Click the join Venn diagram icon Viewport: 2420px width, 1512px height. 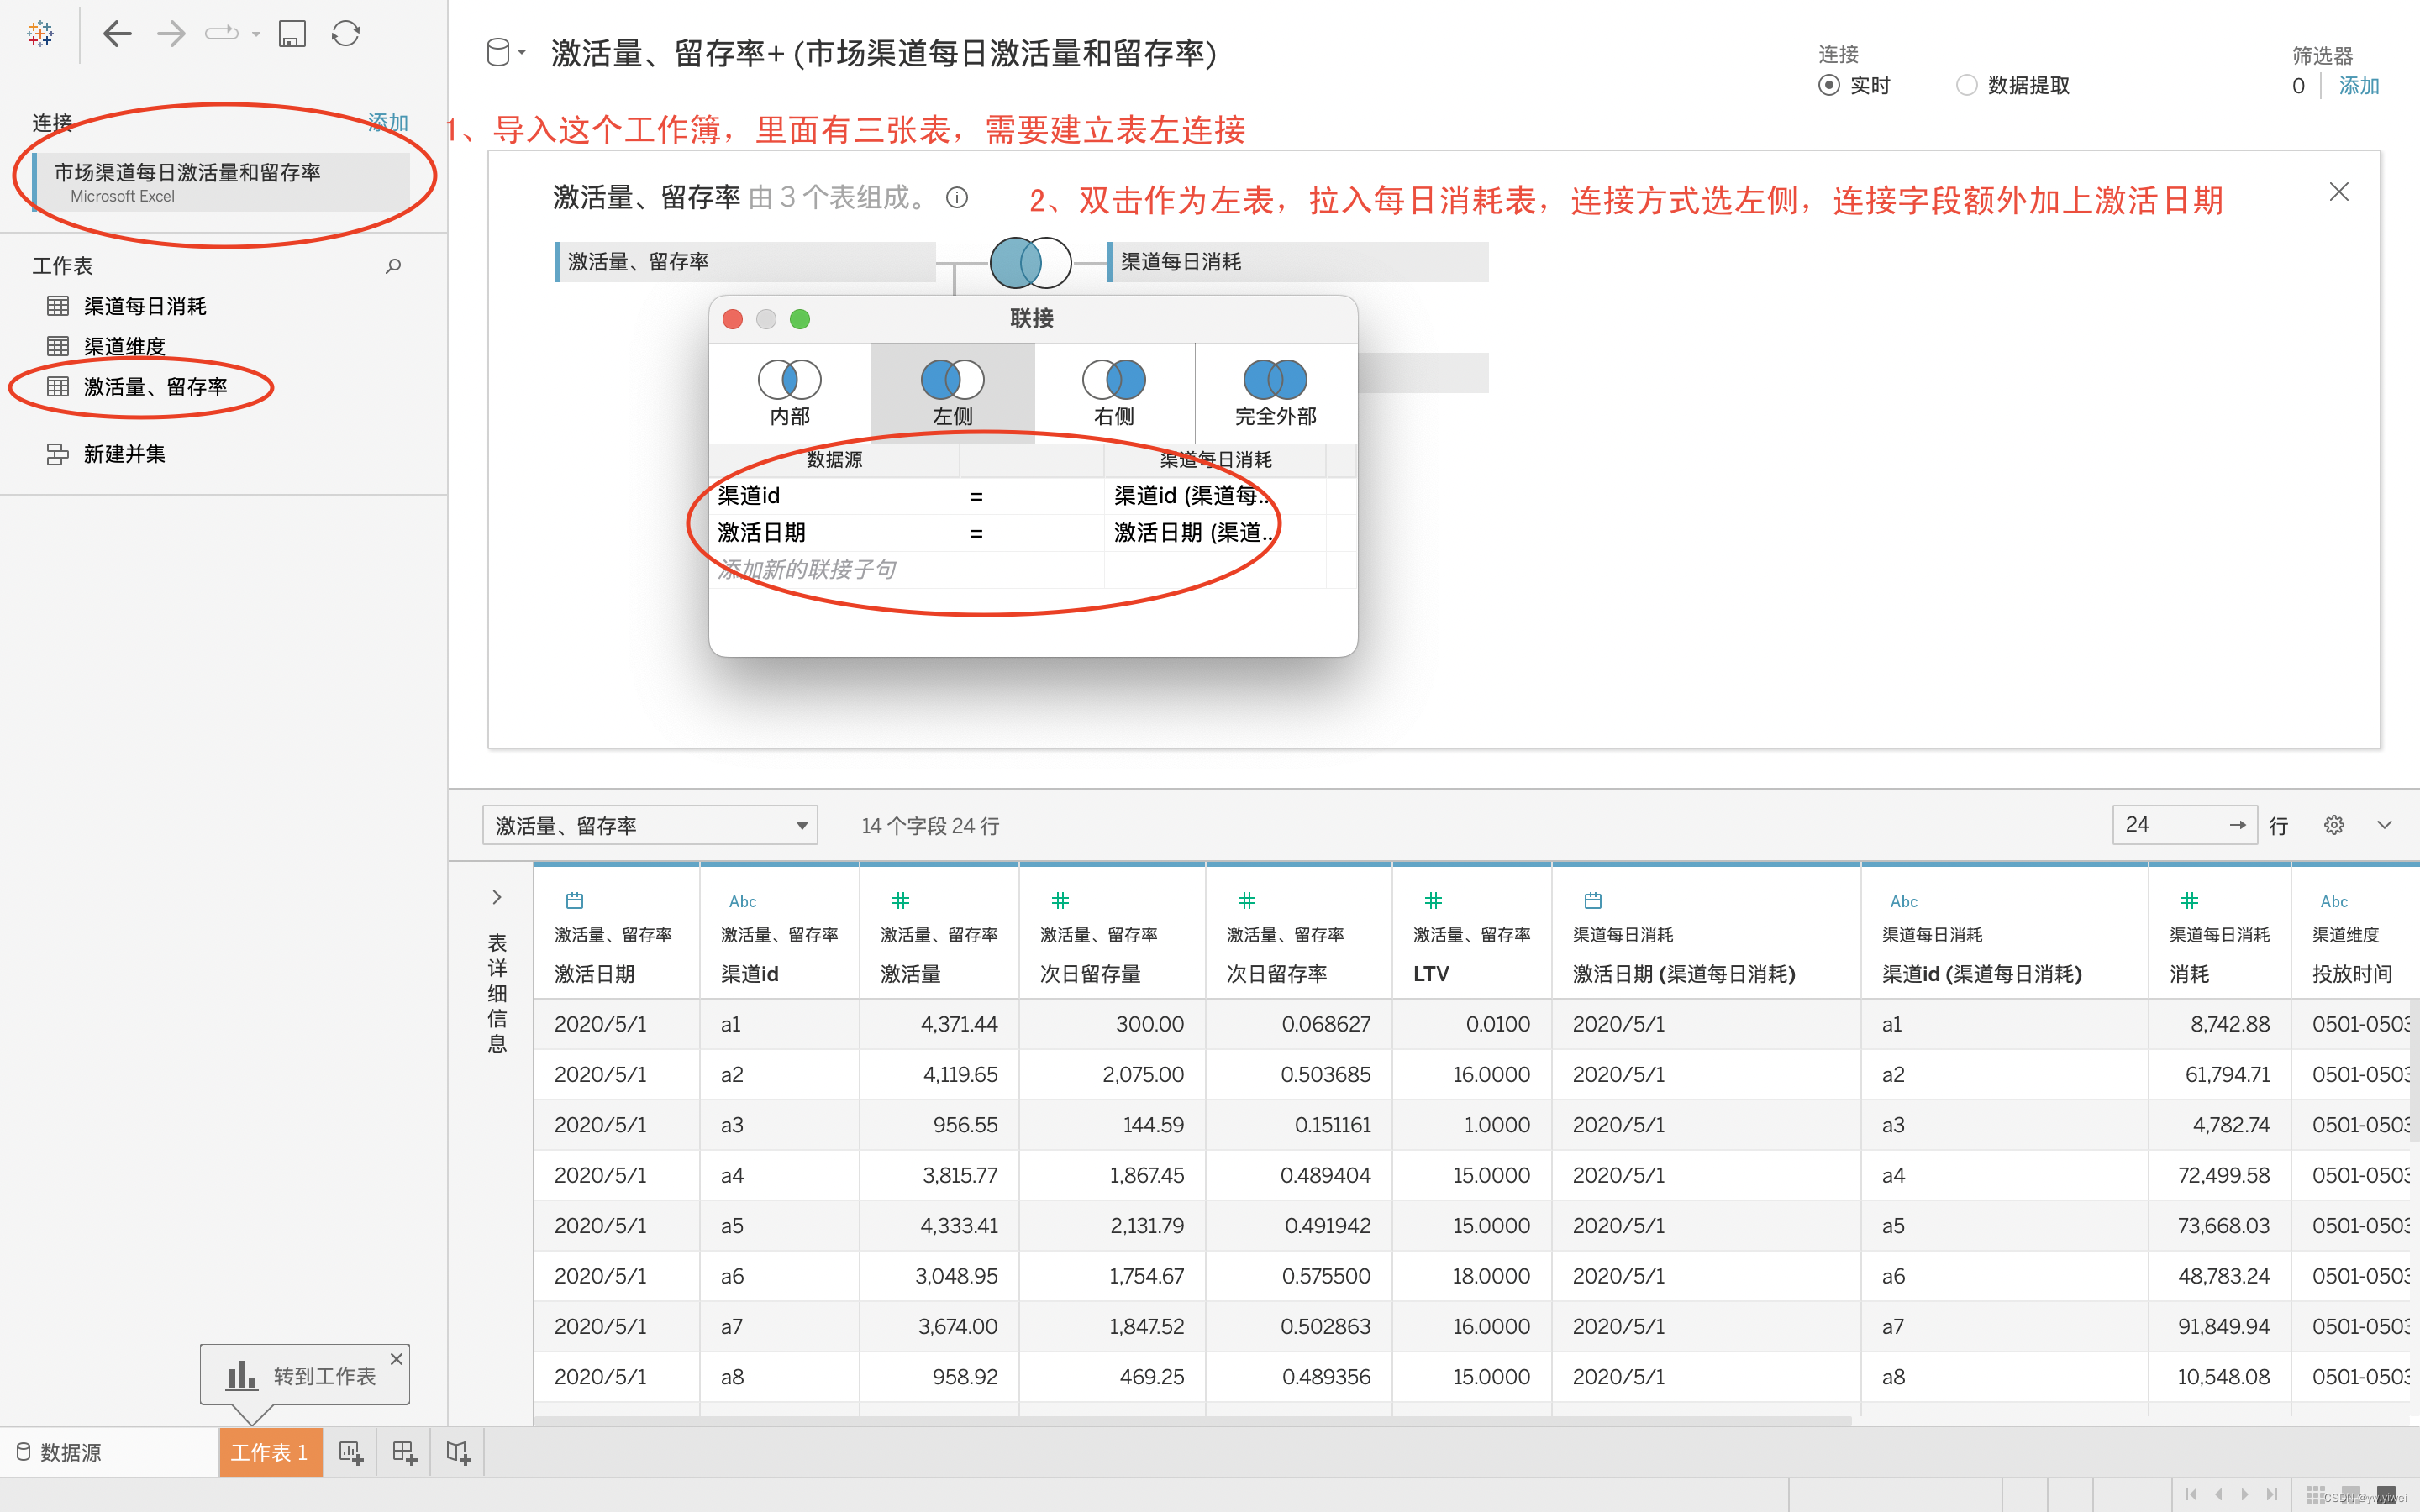[1030, 263]
